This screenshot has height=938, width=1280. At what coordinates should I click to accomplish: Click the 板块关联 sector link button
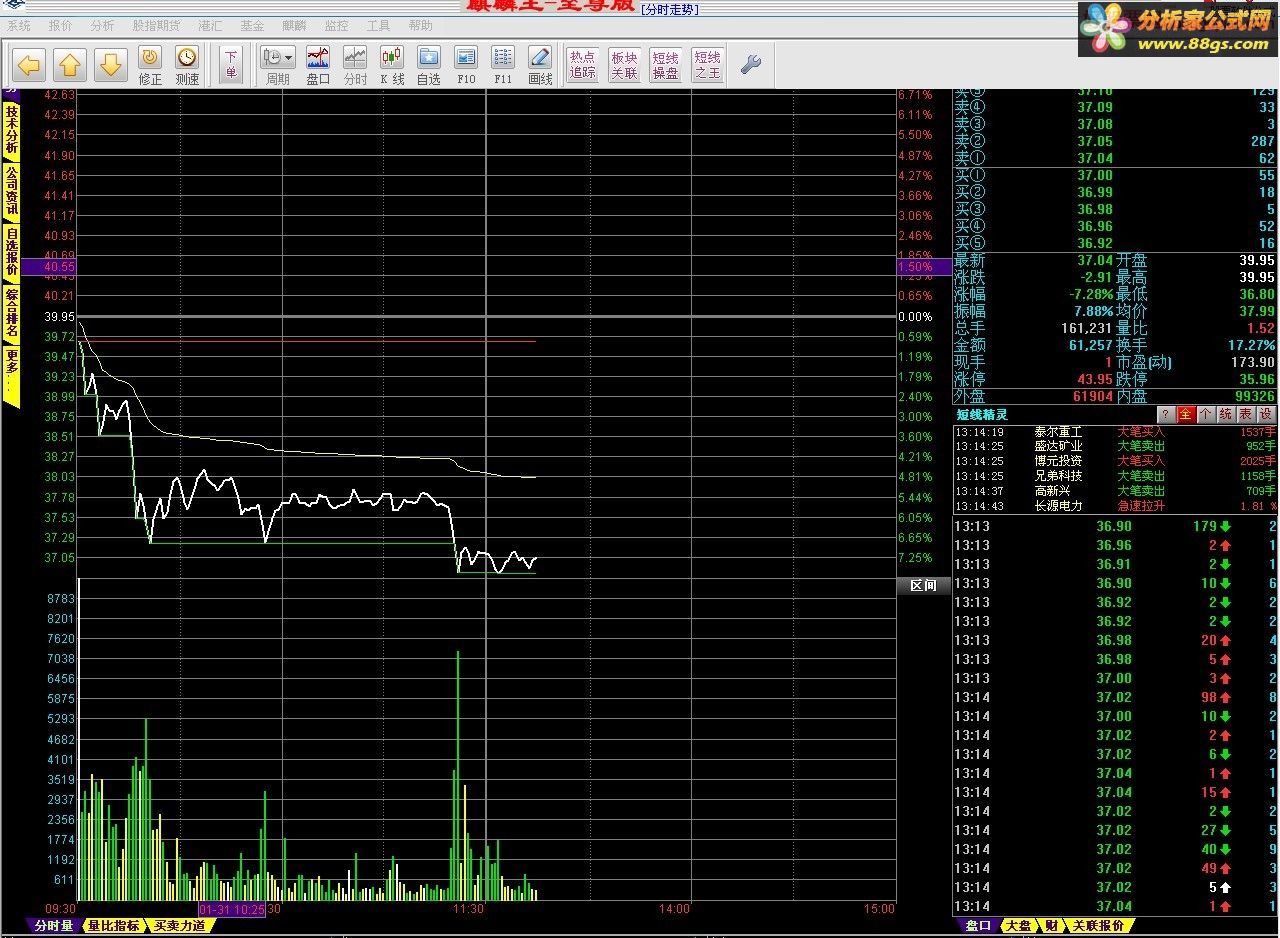click(x=624, y=65)
